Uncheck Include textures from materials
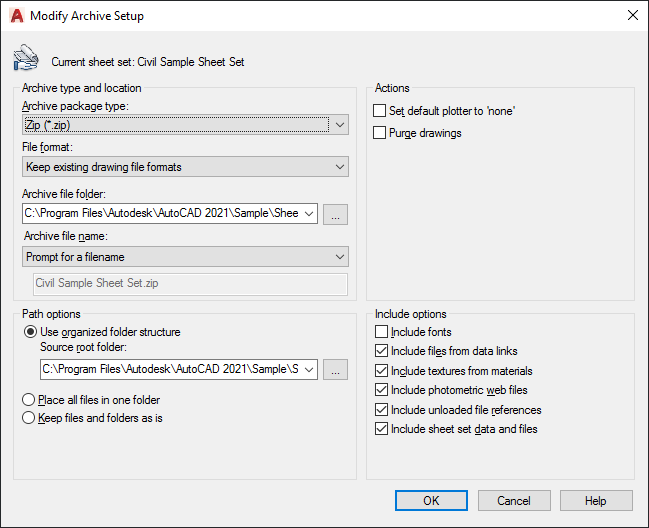649x528 pixels. pos(381,371)
